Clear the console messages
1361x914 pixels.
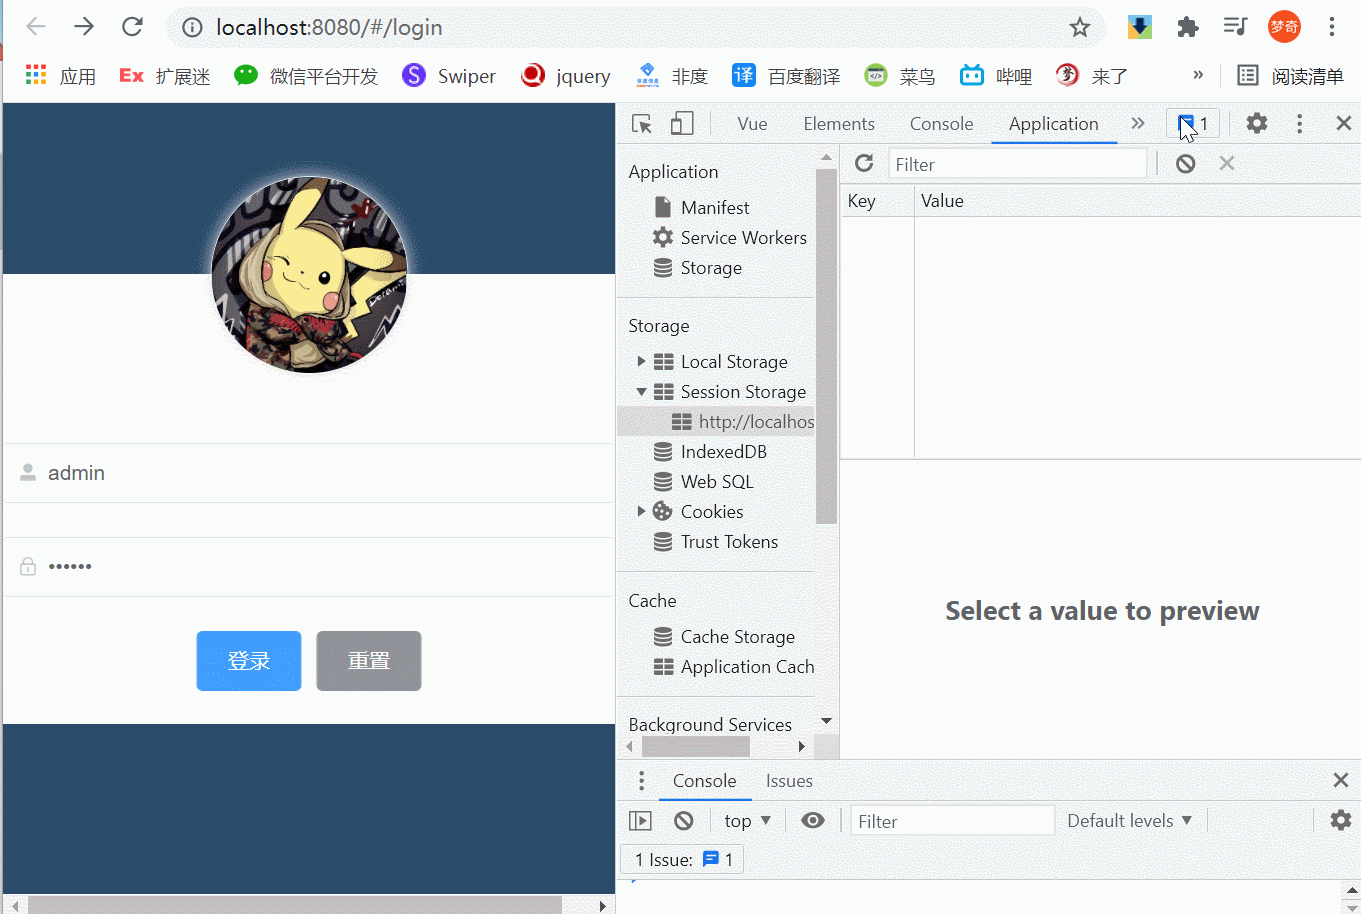point(683,821)
